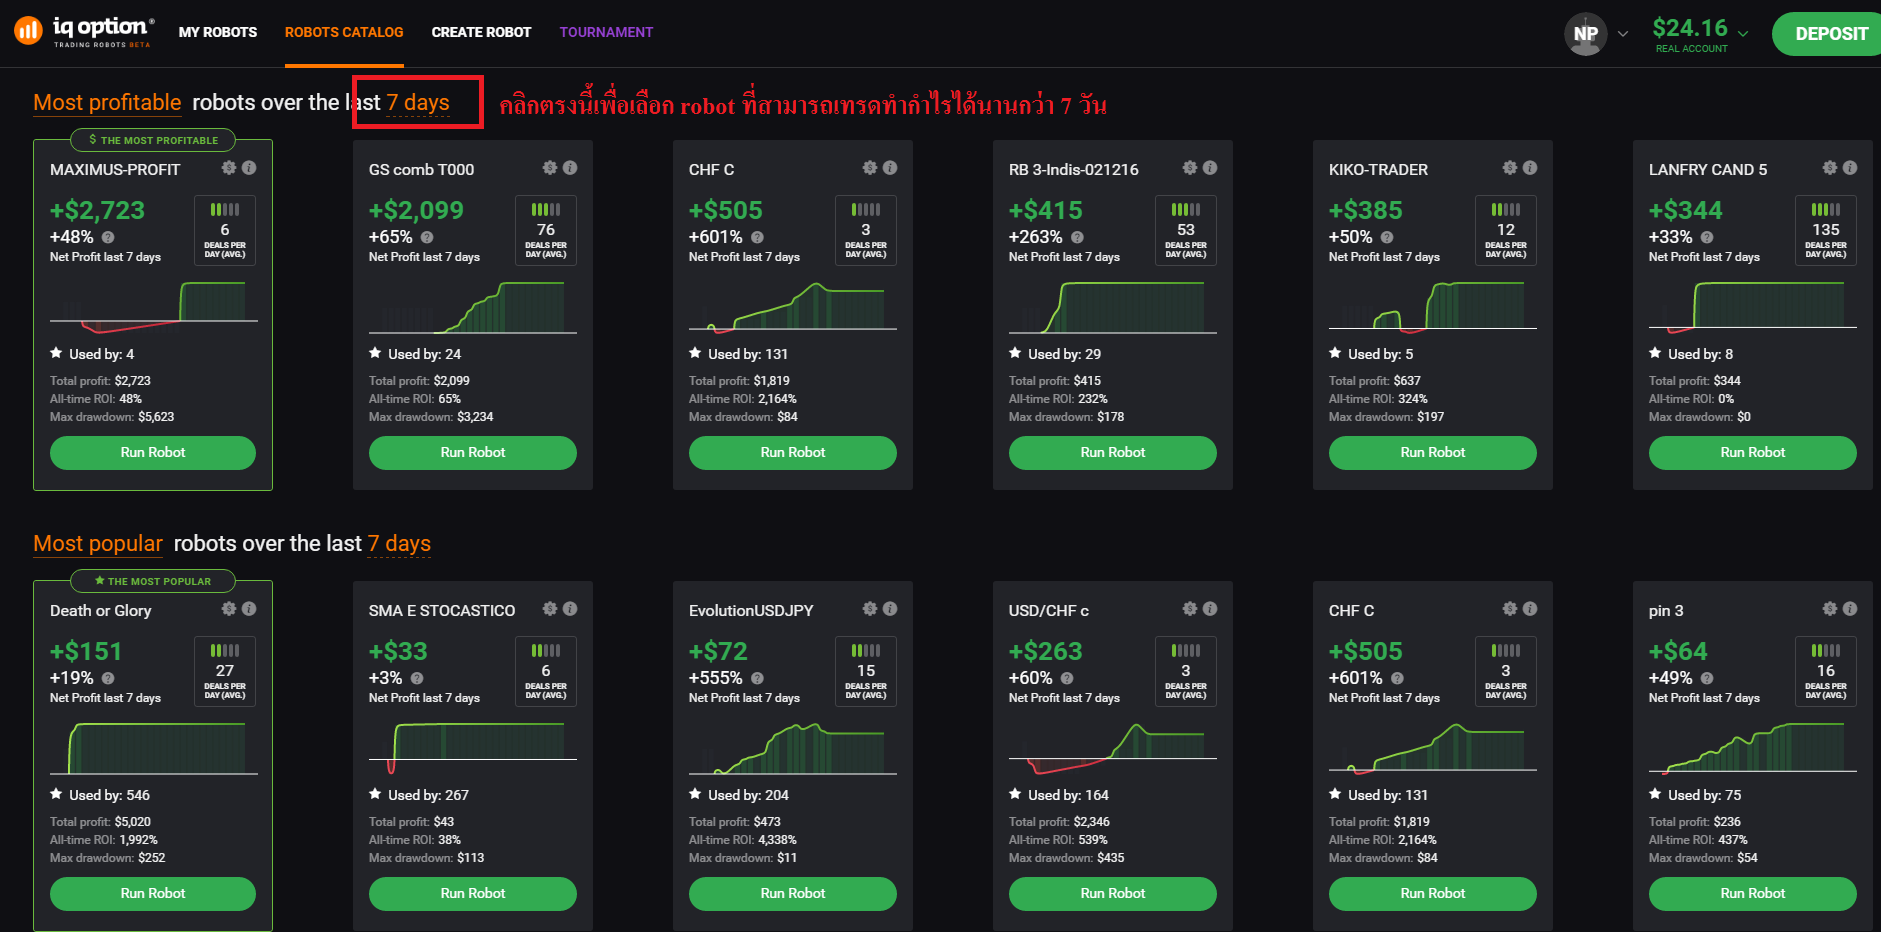Click KIKO-TRADER robot name
Image resolution: width=1881 pixels, height=932 pixels.
tap(1378, 170)
